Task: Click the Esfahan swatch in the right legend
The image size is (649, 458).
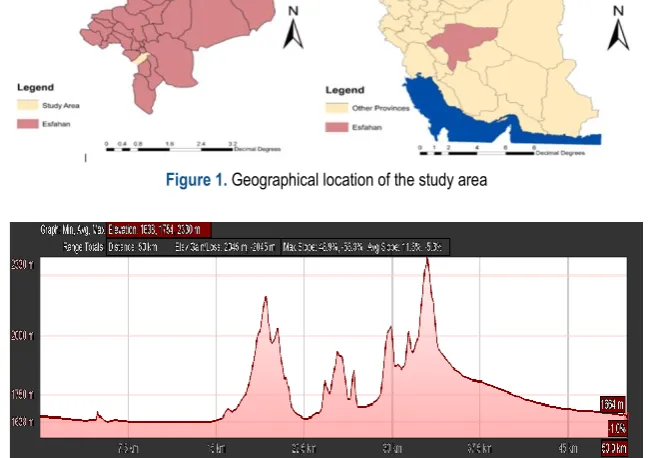Action: 337,127
